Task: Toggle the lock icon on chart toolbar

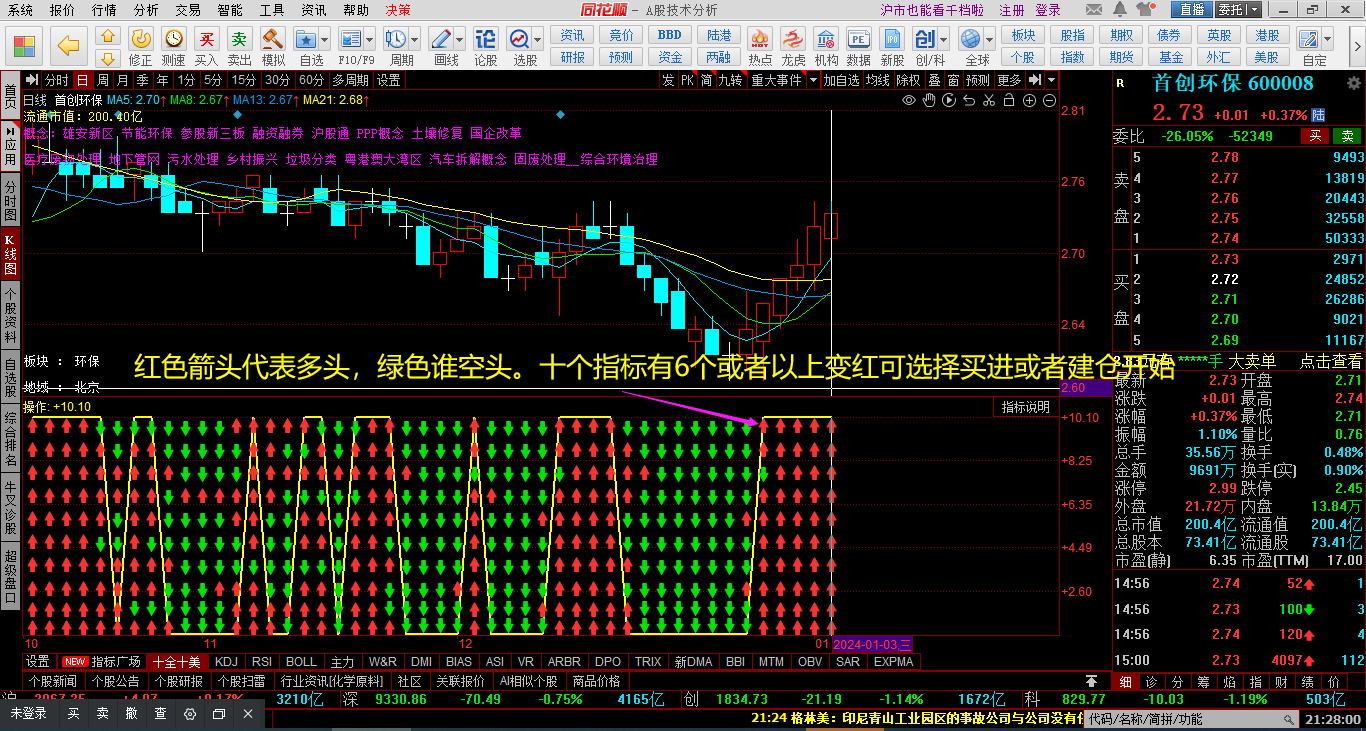Action: pyautogui.click(x=1009, y=100)
